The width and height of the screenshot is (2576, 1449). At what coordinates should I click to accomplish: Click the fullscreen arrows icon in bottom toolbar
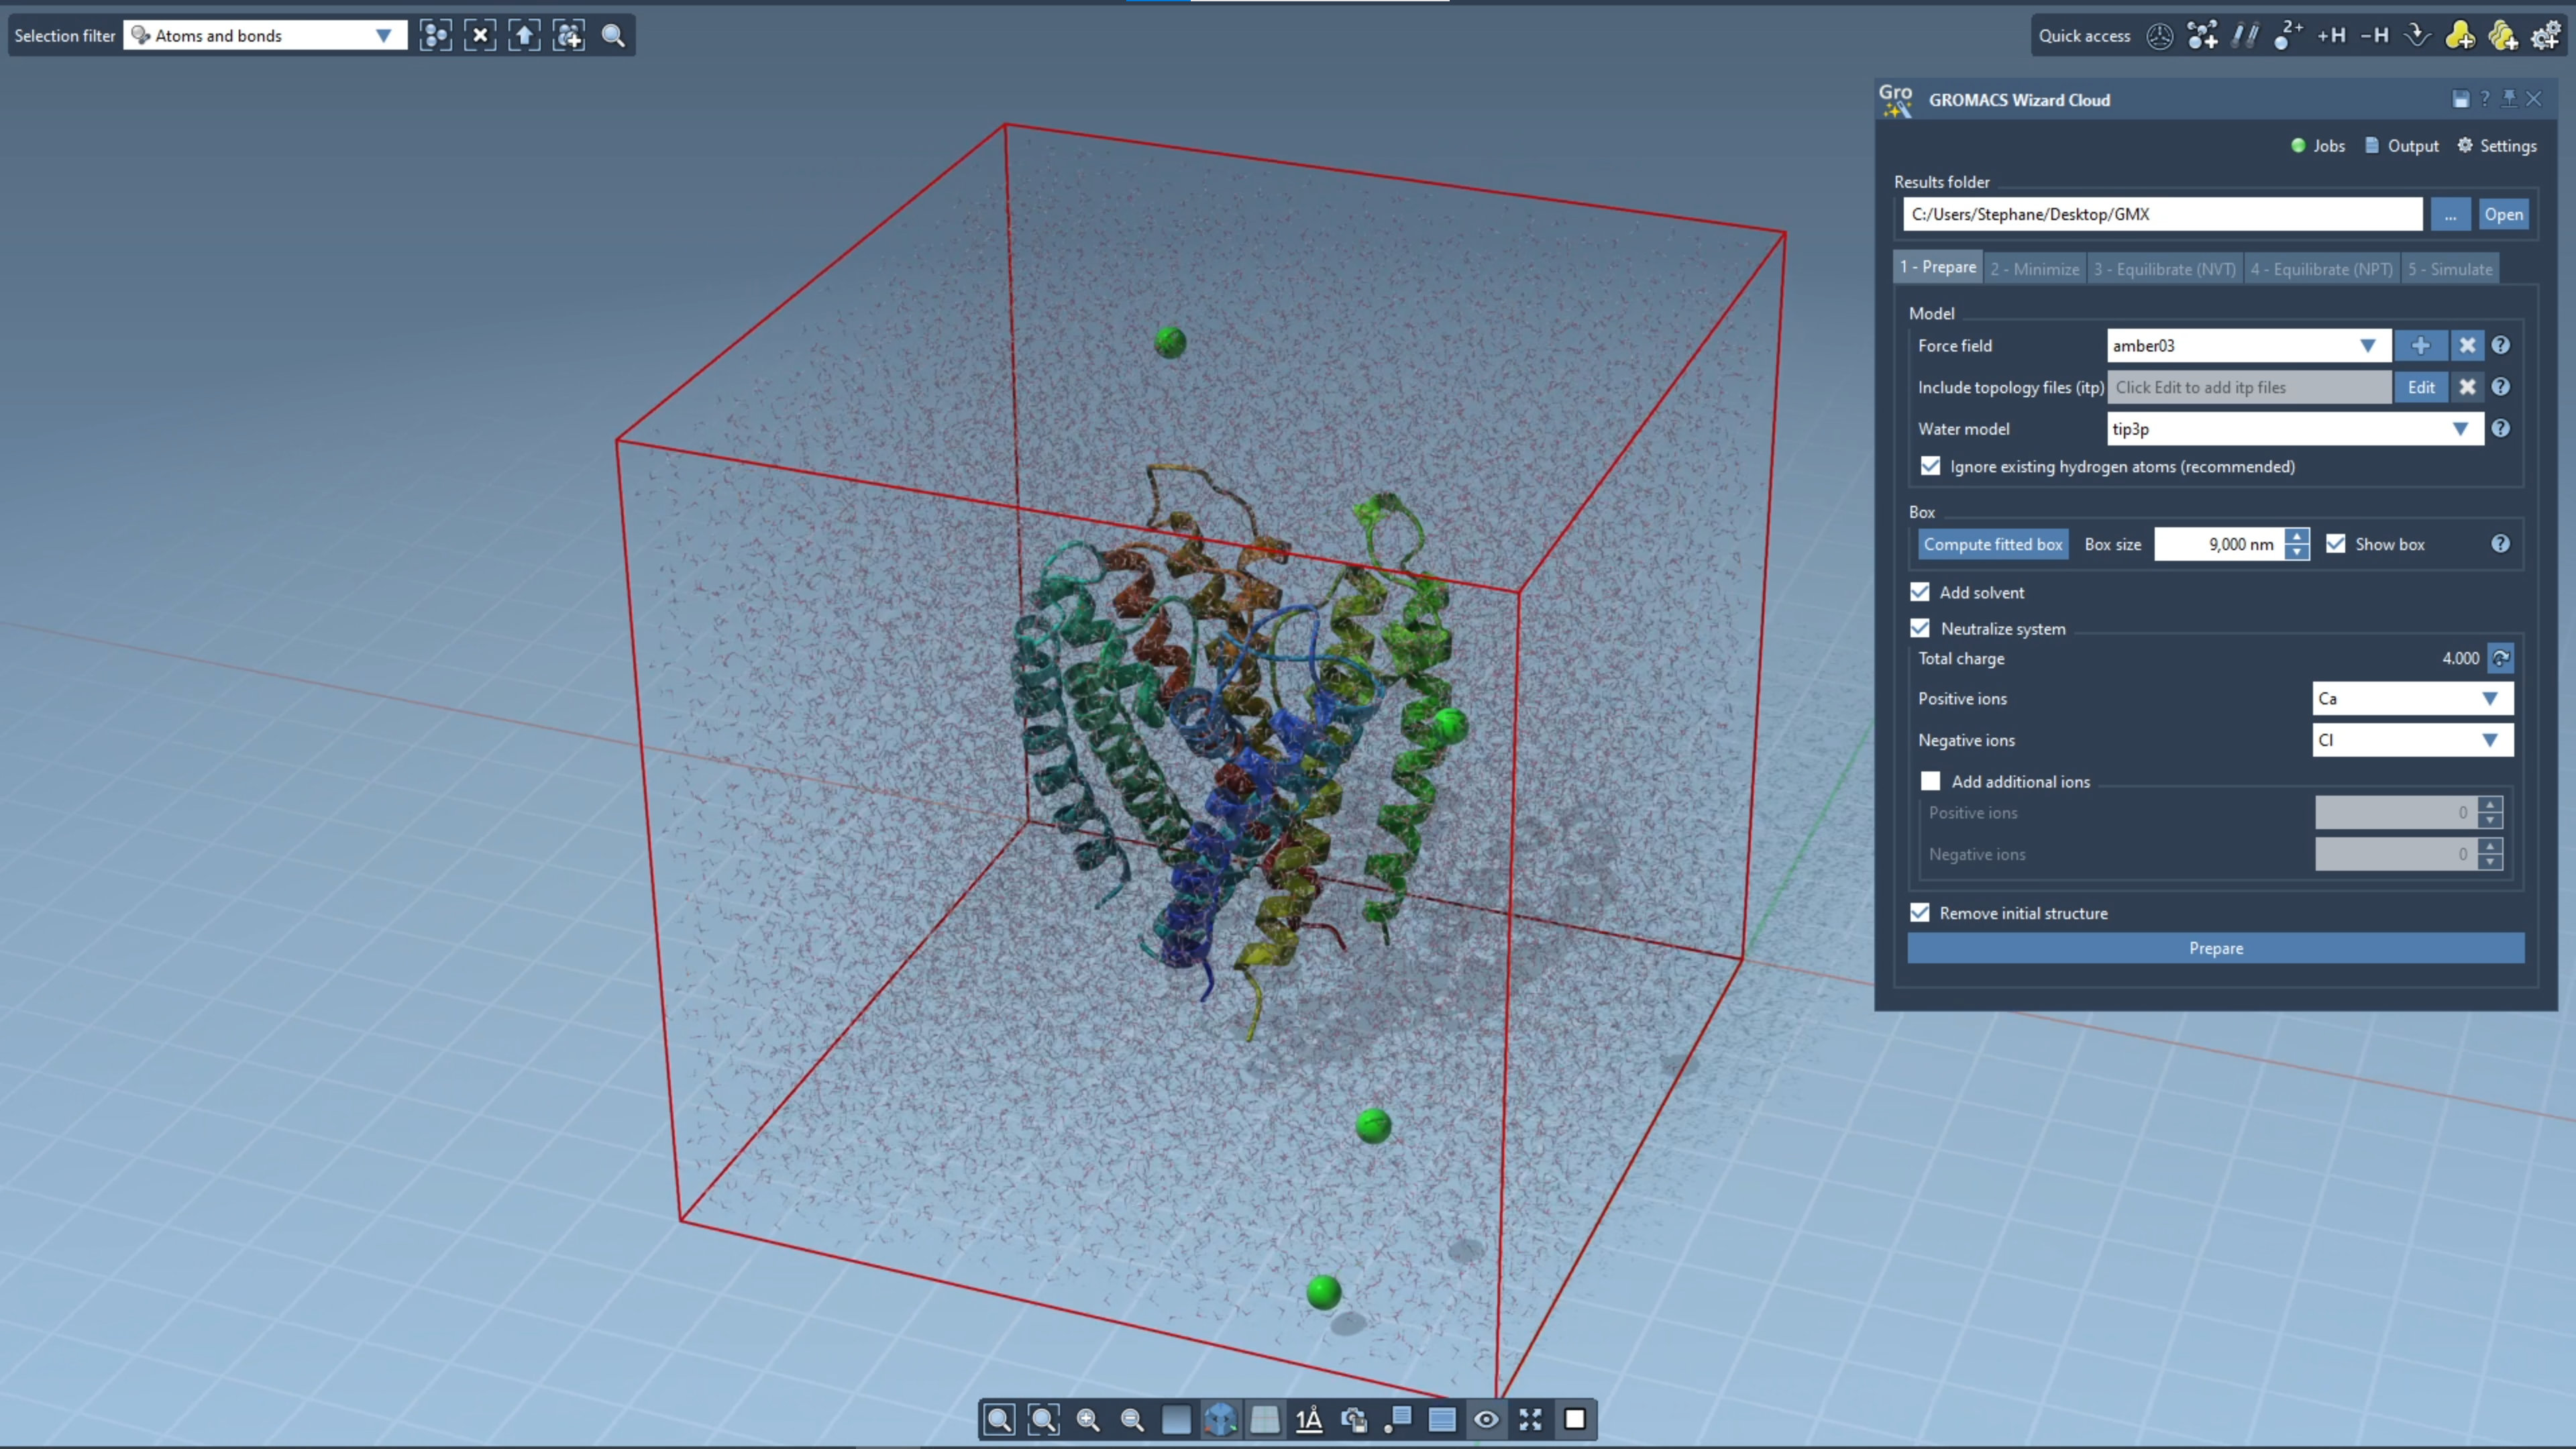1530,1419
